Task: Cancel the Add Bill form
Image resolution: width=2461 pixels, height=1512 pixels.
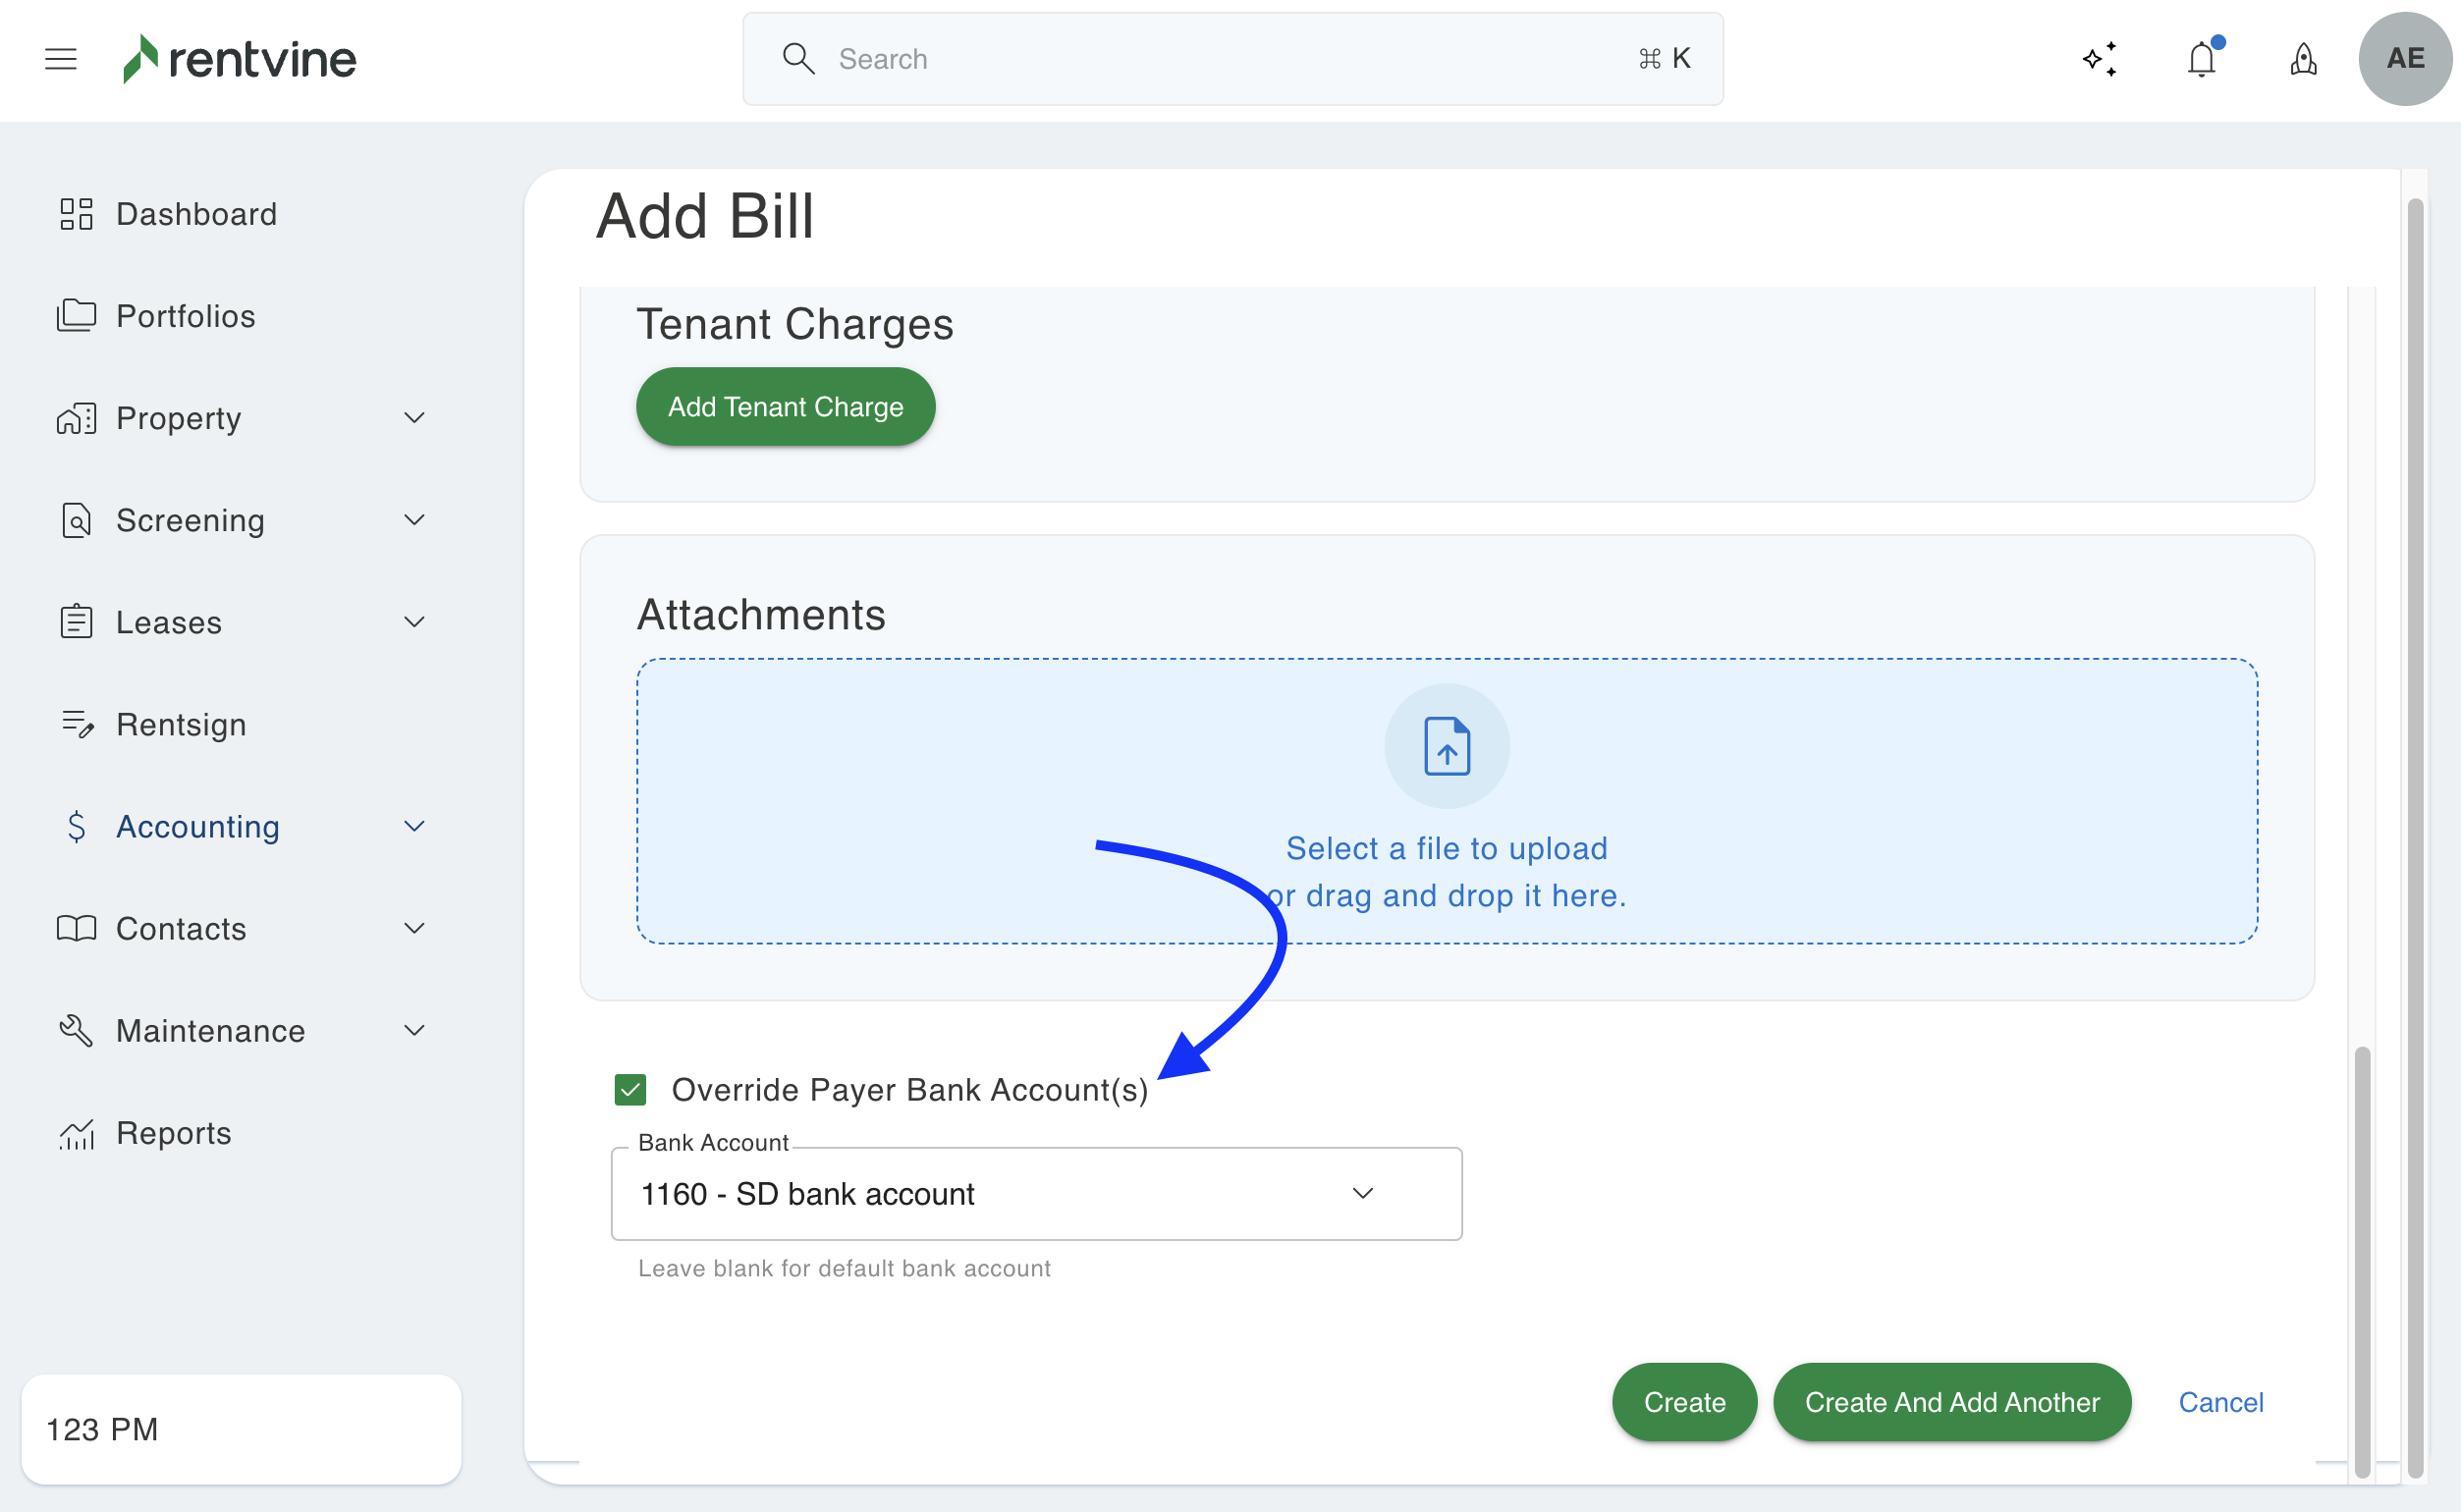Action: point(2220,1402)
